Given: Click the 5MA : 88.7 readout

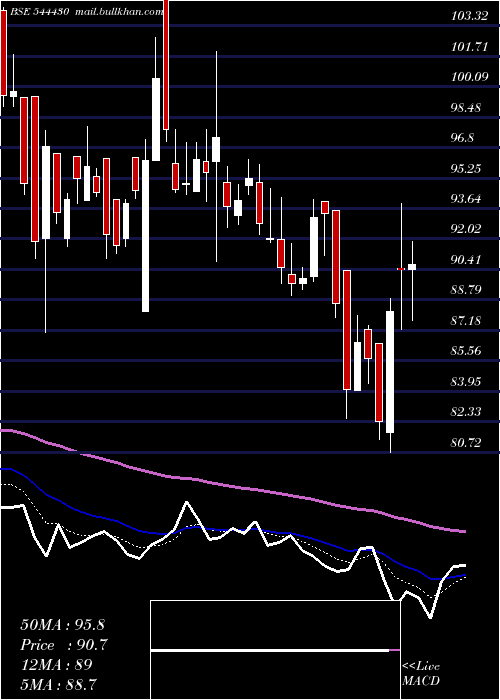Looking at the screenshot, I should tap(59, 684).
